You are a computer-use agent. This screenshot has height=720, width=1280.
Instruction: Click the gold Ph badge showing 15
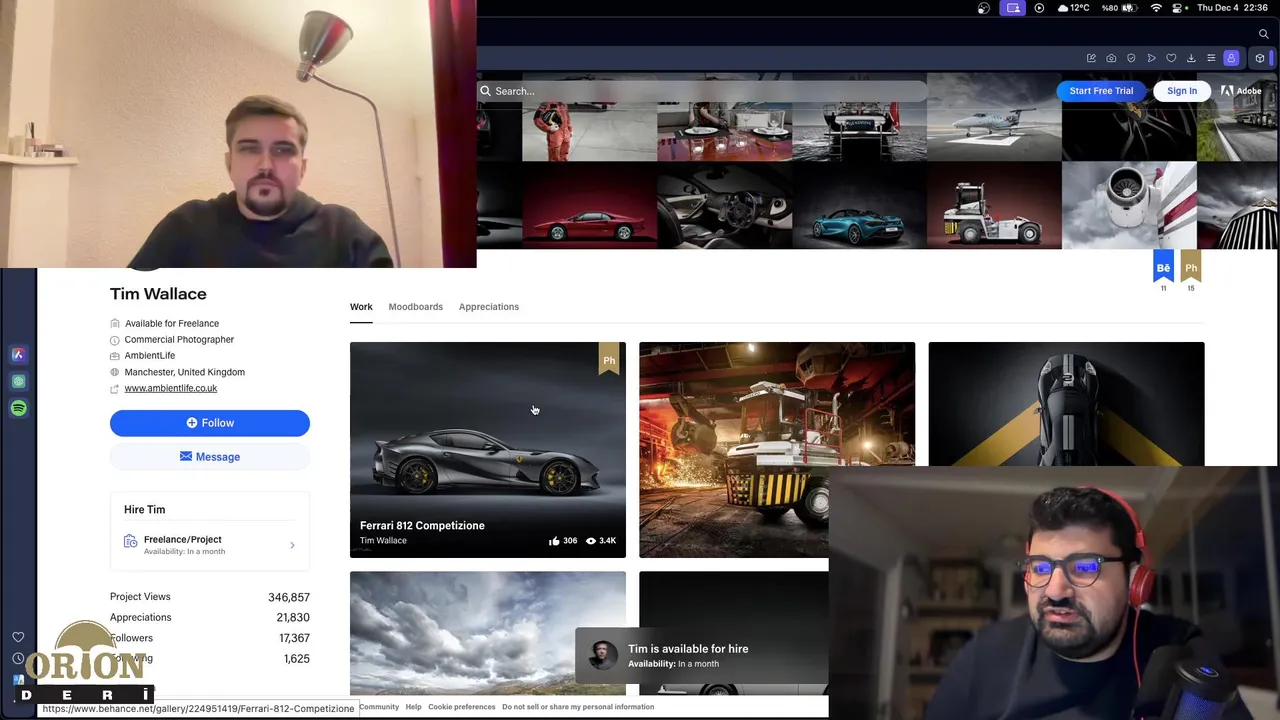[x=1190, y=266]
